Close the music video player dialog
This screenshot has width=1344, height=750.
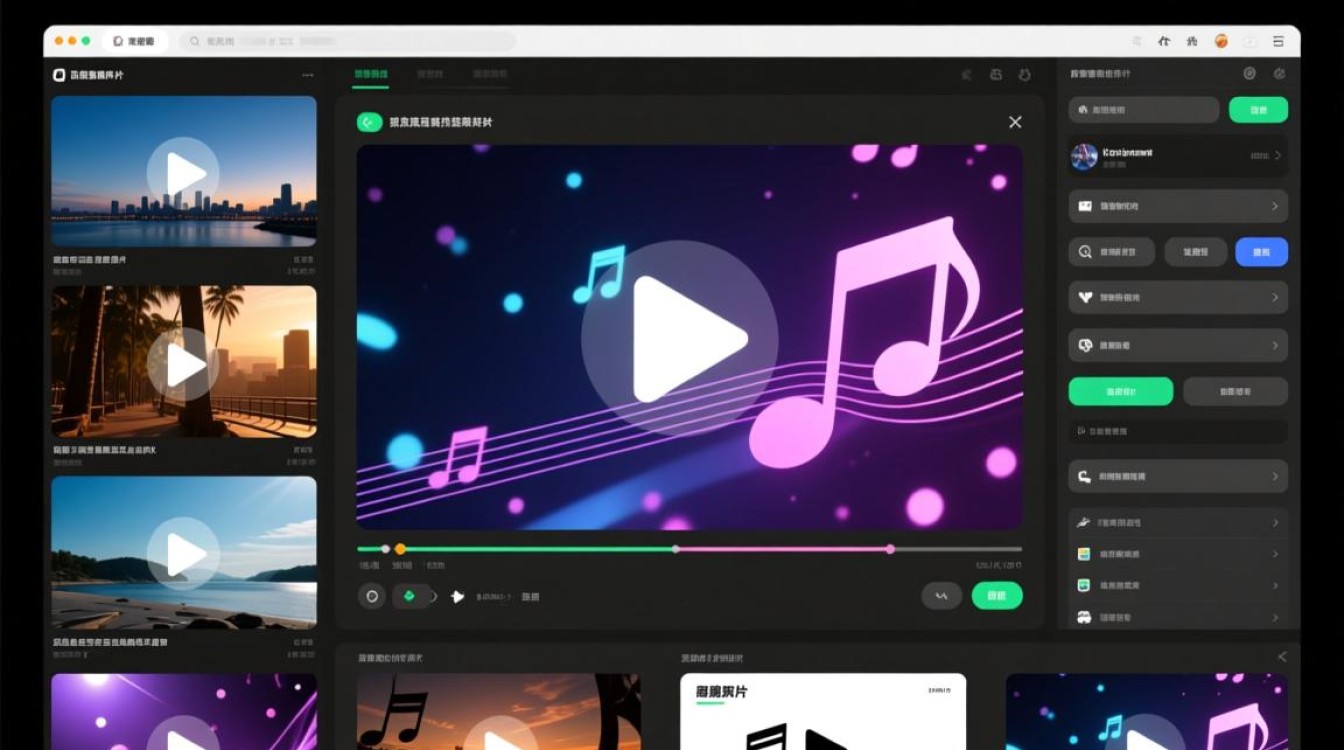point(1015,122)
